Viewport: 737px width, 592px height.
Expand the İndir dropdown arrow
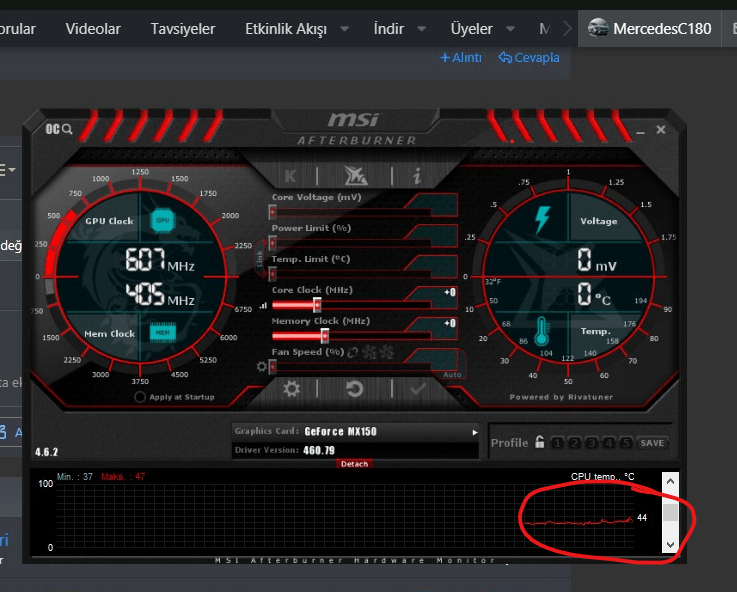[422, 29]
